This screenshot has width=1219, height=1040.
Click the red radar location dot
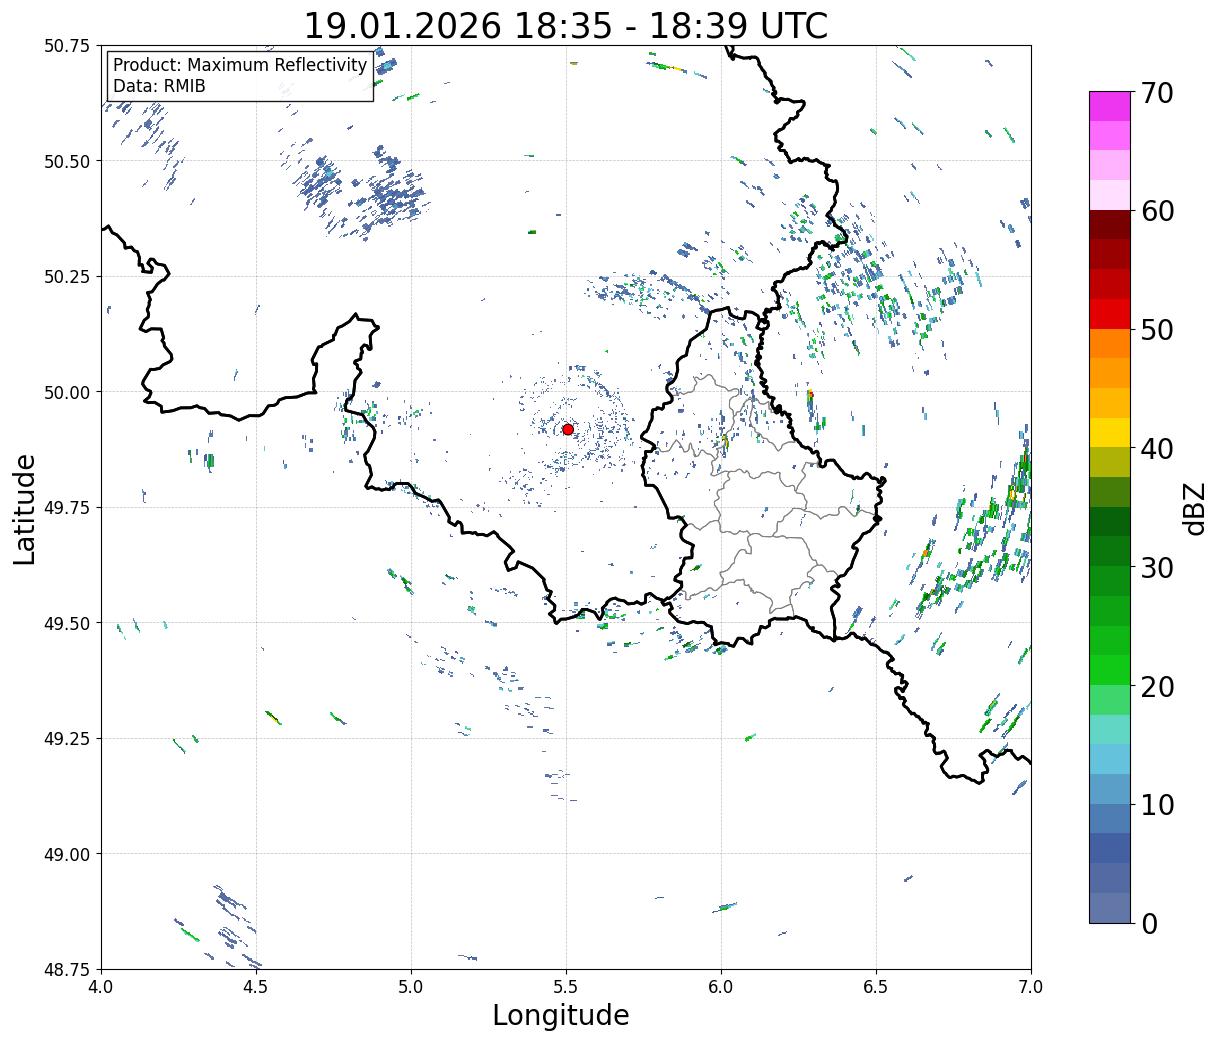click(x=567, y=429)
